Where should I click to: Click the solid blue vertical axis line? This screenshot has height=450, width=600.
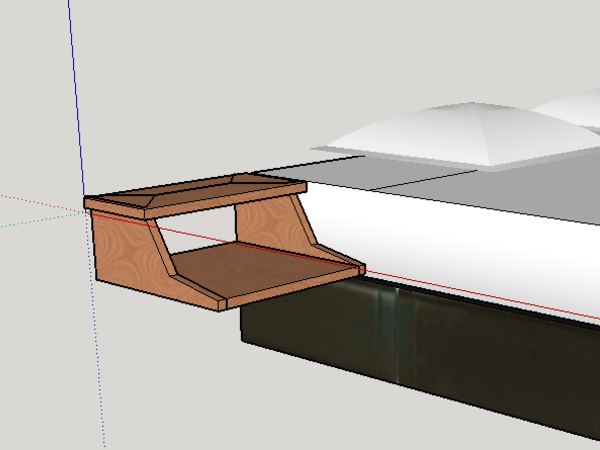[x=76, y=100]
